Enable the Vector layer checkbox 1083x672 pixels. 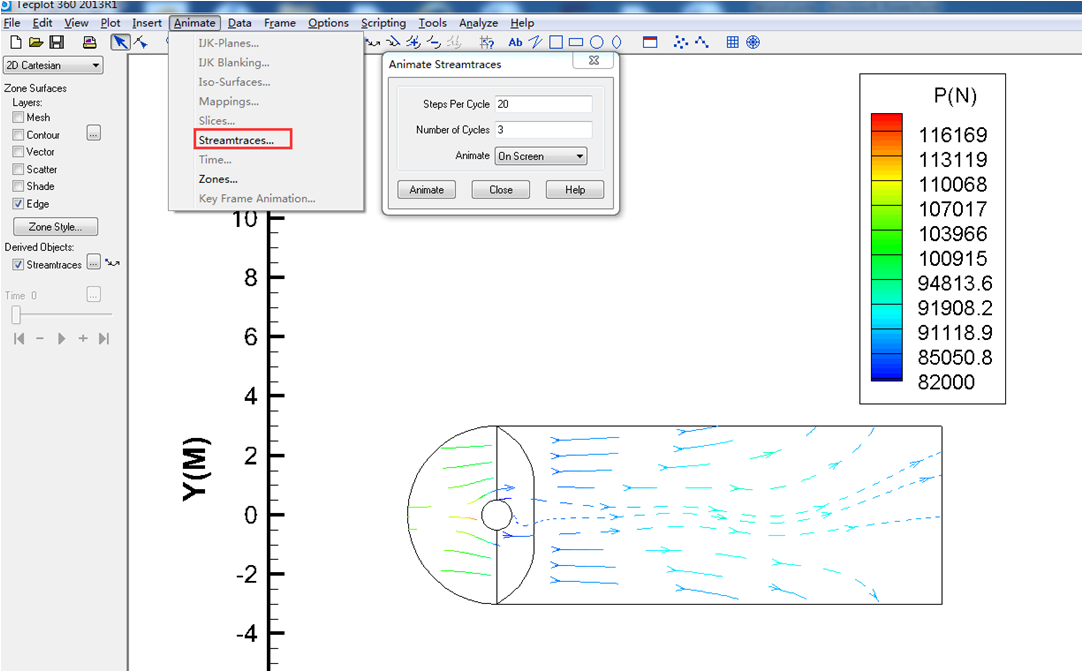coord(19,152)
